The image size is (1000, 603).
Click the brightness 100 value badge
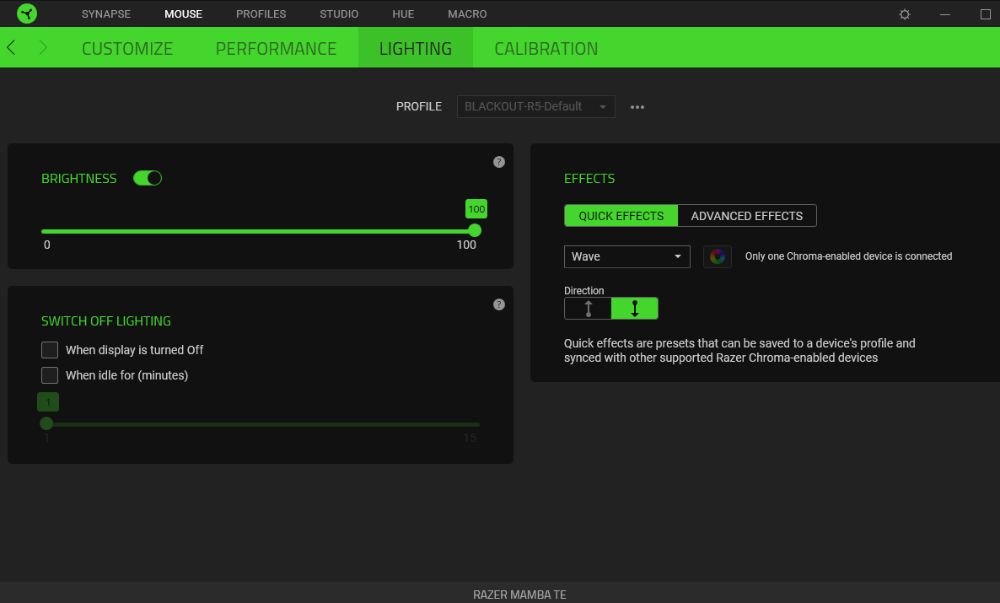[476, 209]
